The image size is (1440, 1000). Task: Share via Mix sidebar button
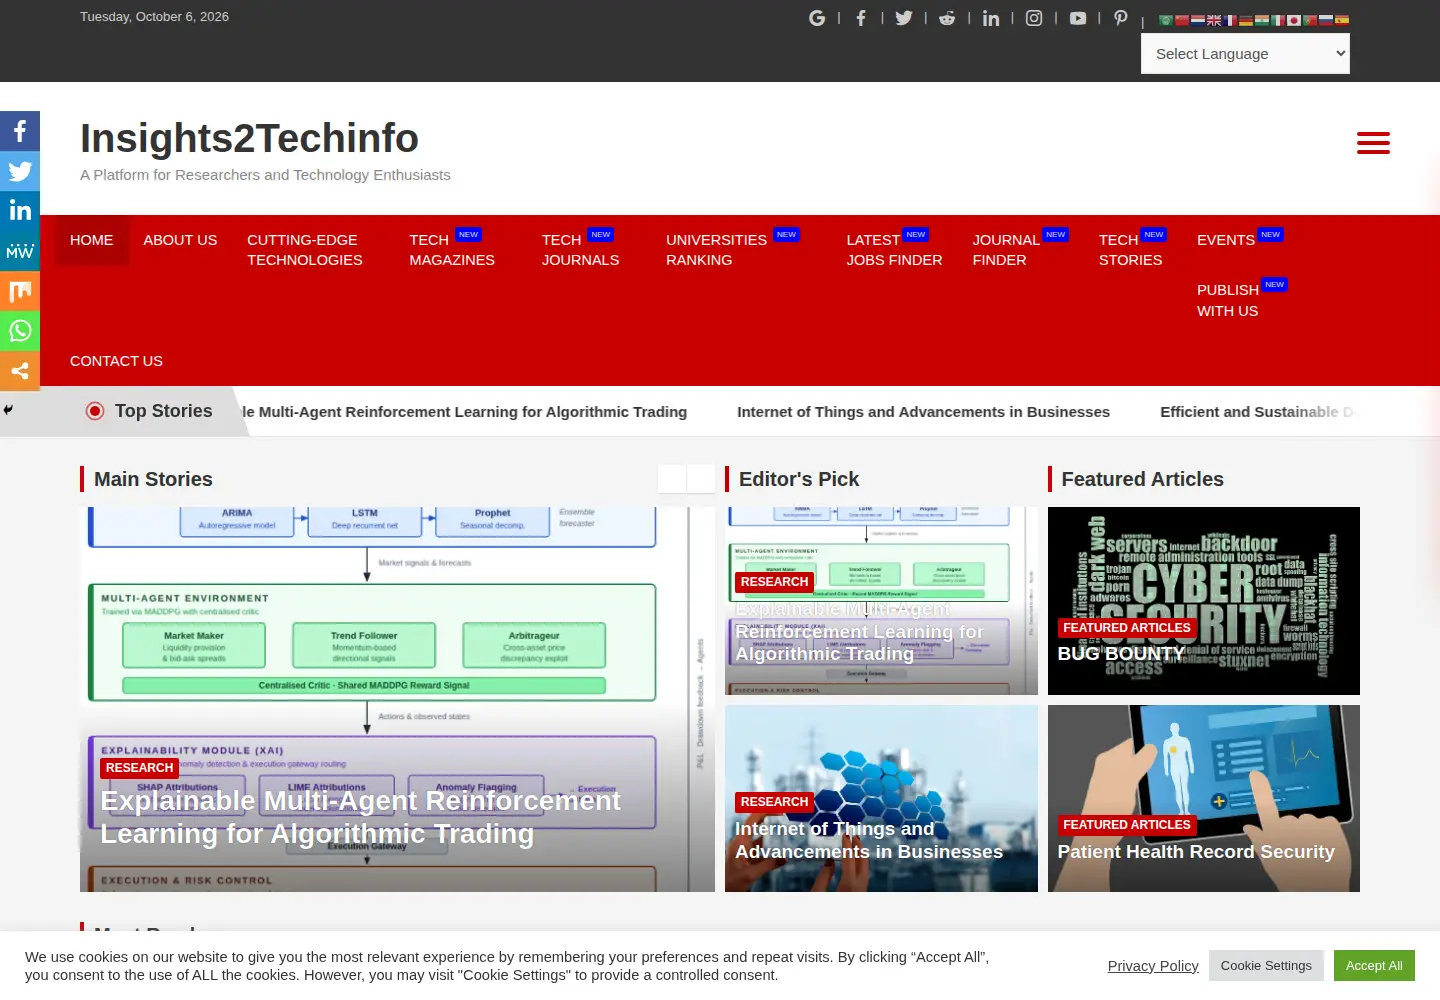pos(20,291)
